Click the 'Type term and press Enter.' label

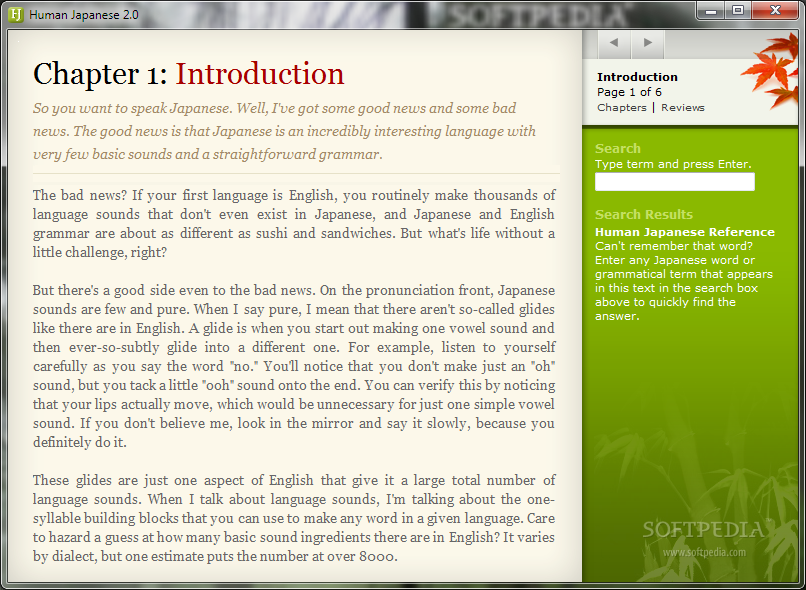[673, 164]
